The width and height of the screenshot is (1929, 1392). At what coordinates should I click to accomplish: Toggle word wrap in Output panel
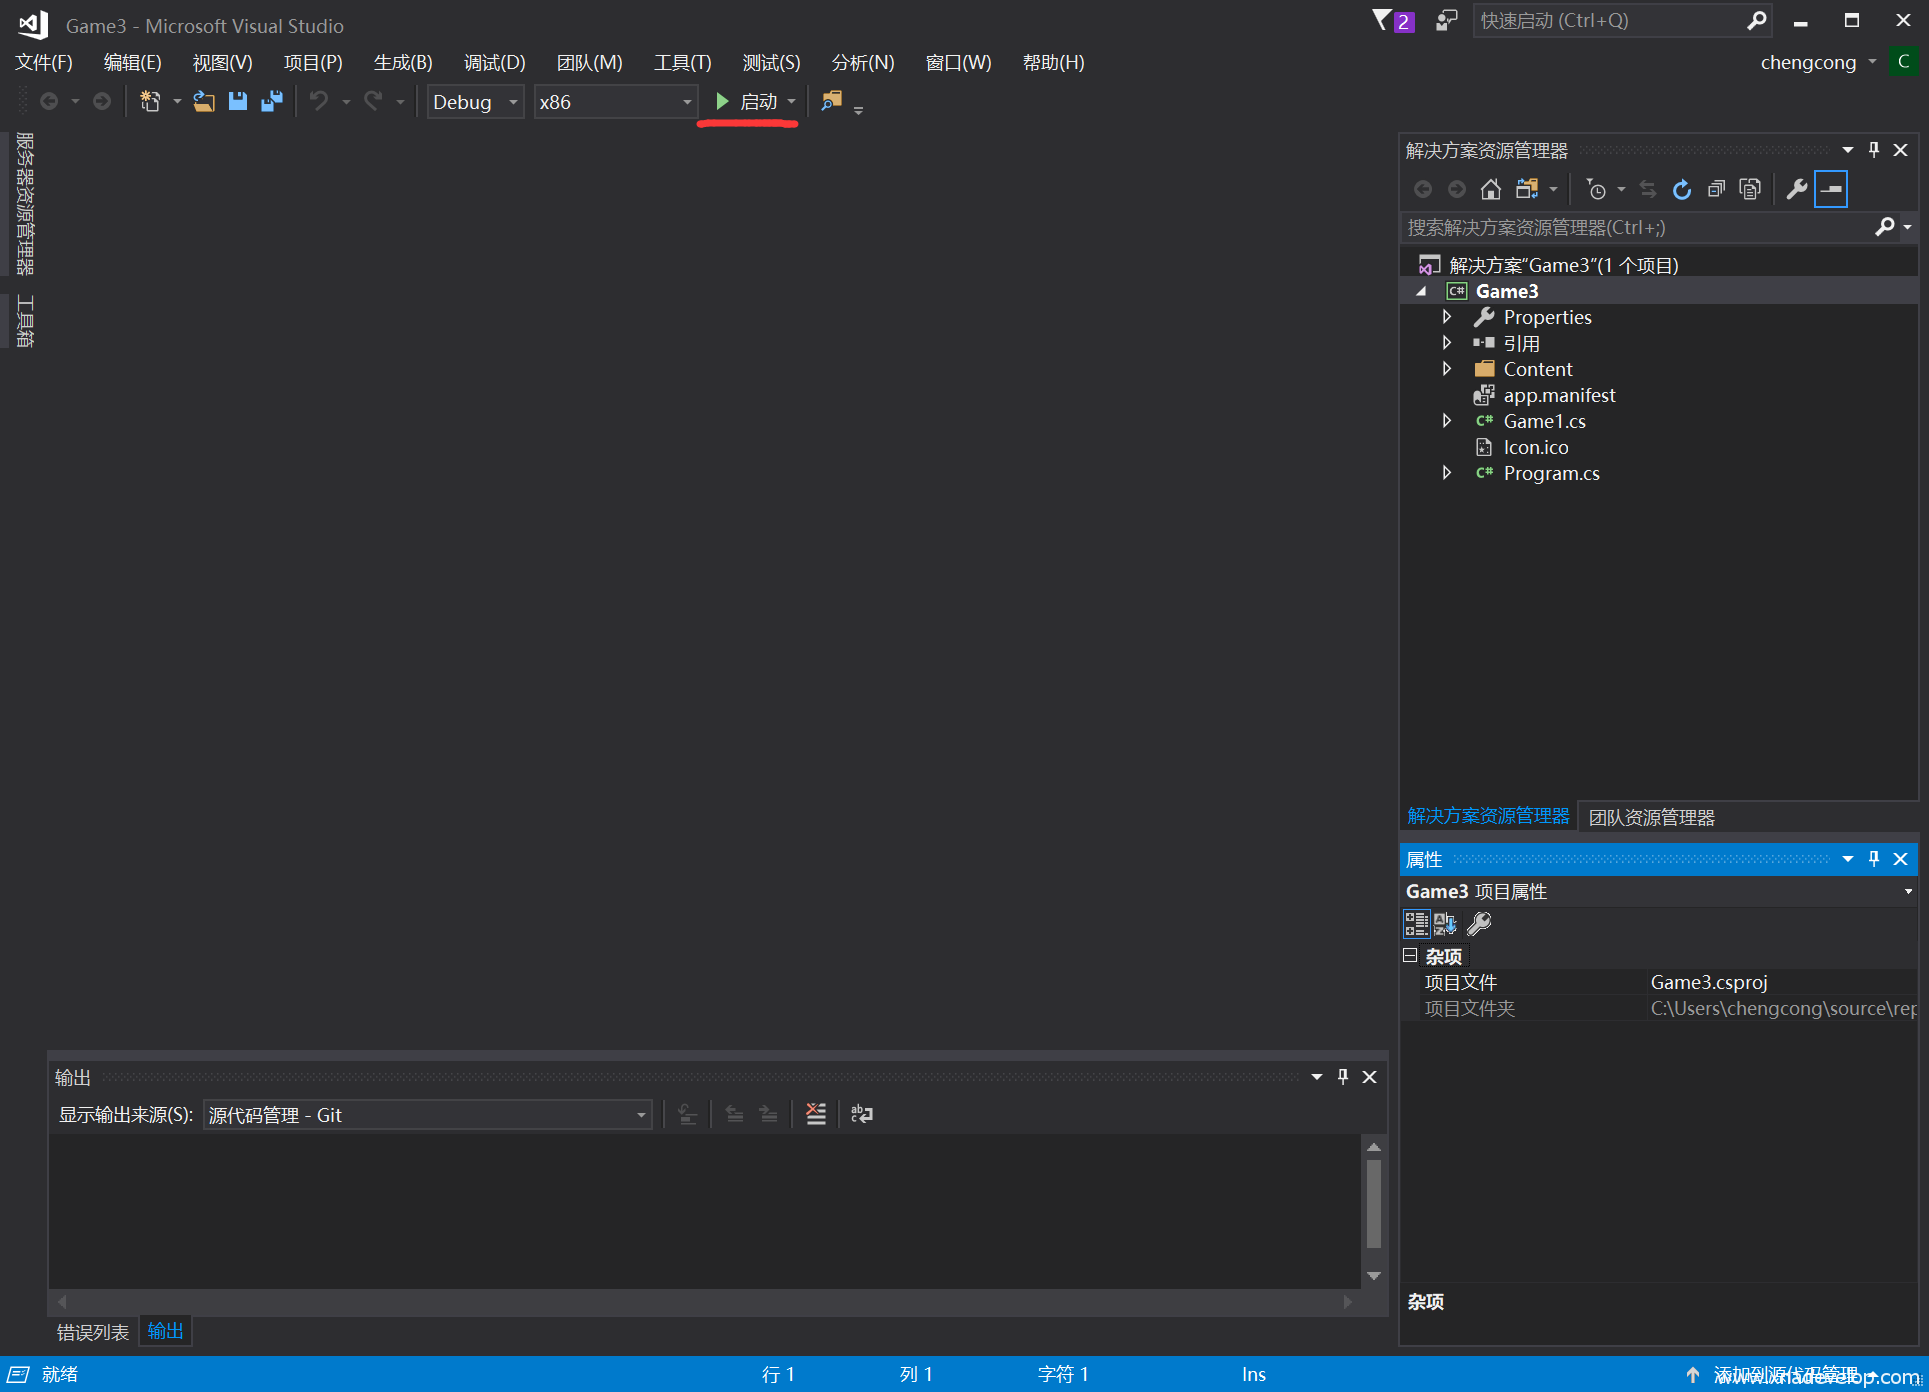pos(862,1114)
